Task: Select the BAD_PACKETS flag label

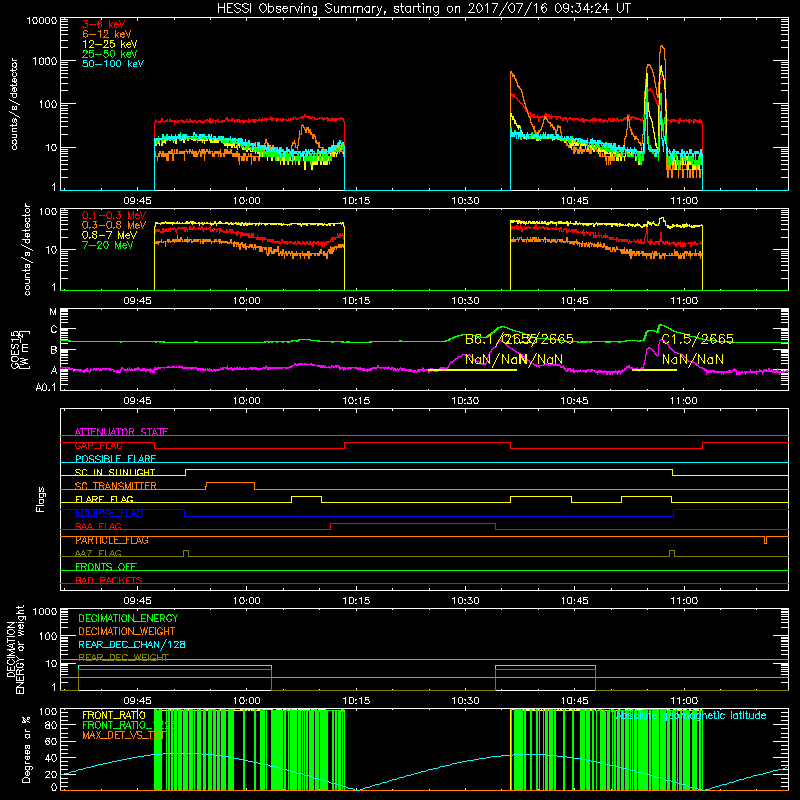Action: pyautogui.click(x=109, y=580)
